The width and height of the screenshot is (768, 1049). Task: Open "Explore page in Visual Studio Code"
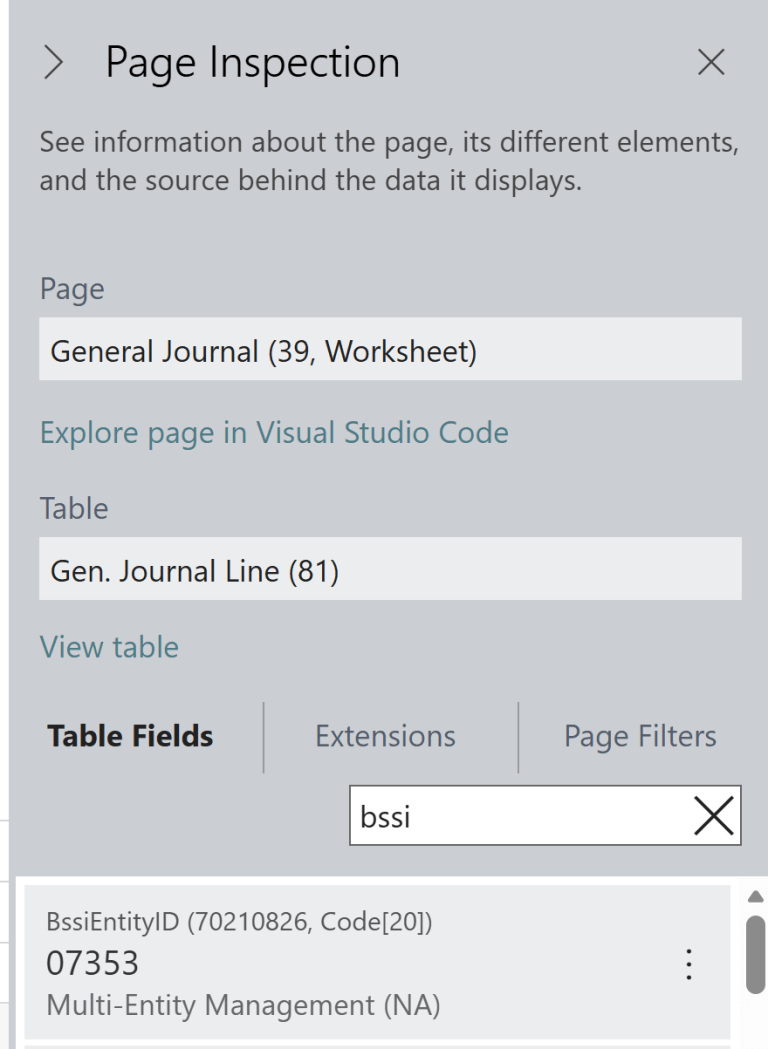click(274, 432)
